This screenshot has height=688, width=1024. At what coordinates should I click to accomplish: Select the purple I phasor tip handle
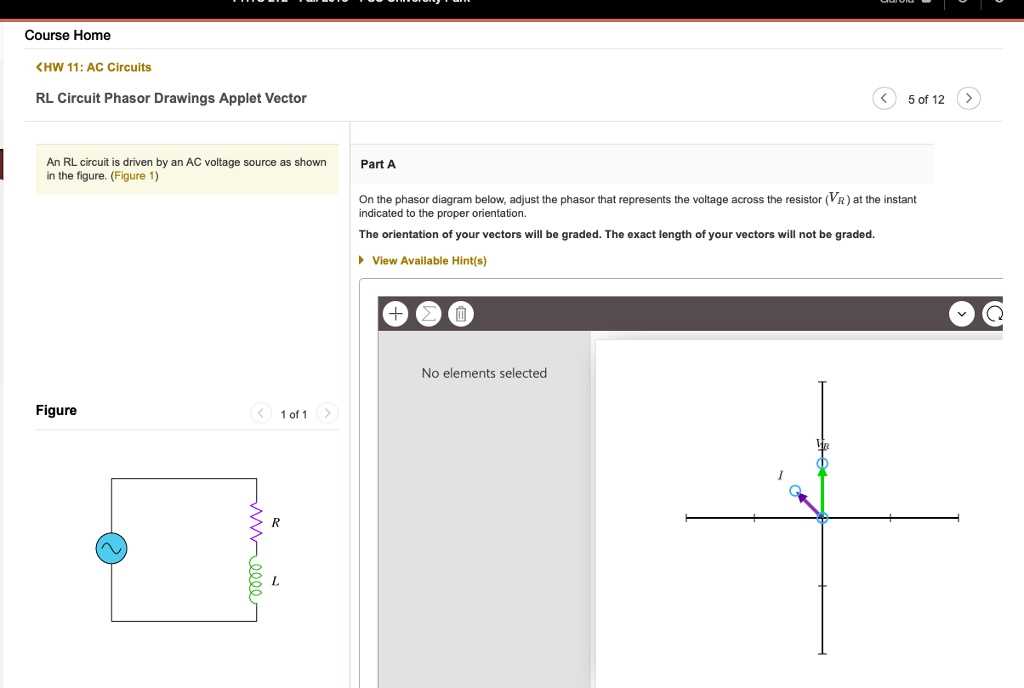[795, 490]
